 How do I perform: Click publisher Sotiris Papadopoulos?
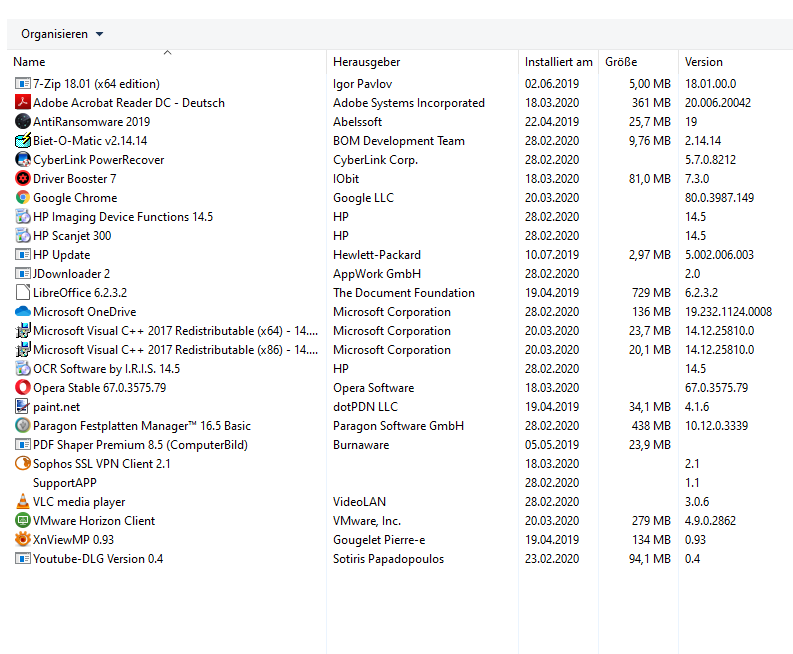pos(388,559)
